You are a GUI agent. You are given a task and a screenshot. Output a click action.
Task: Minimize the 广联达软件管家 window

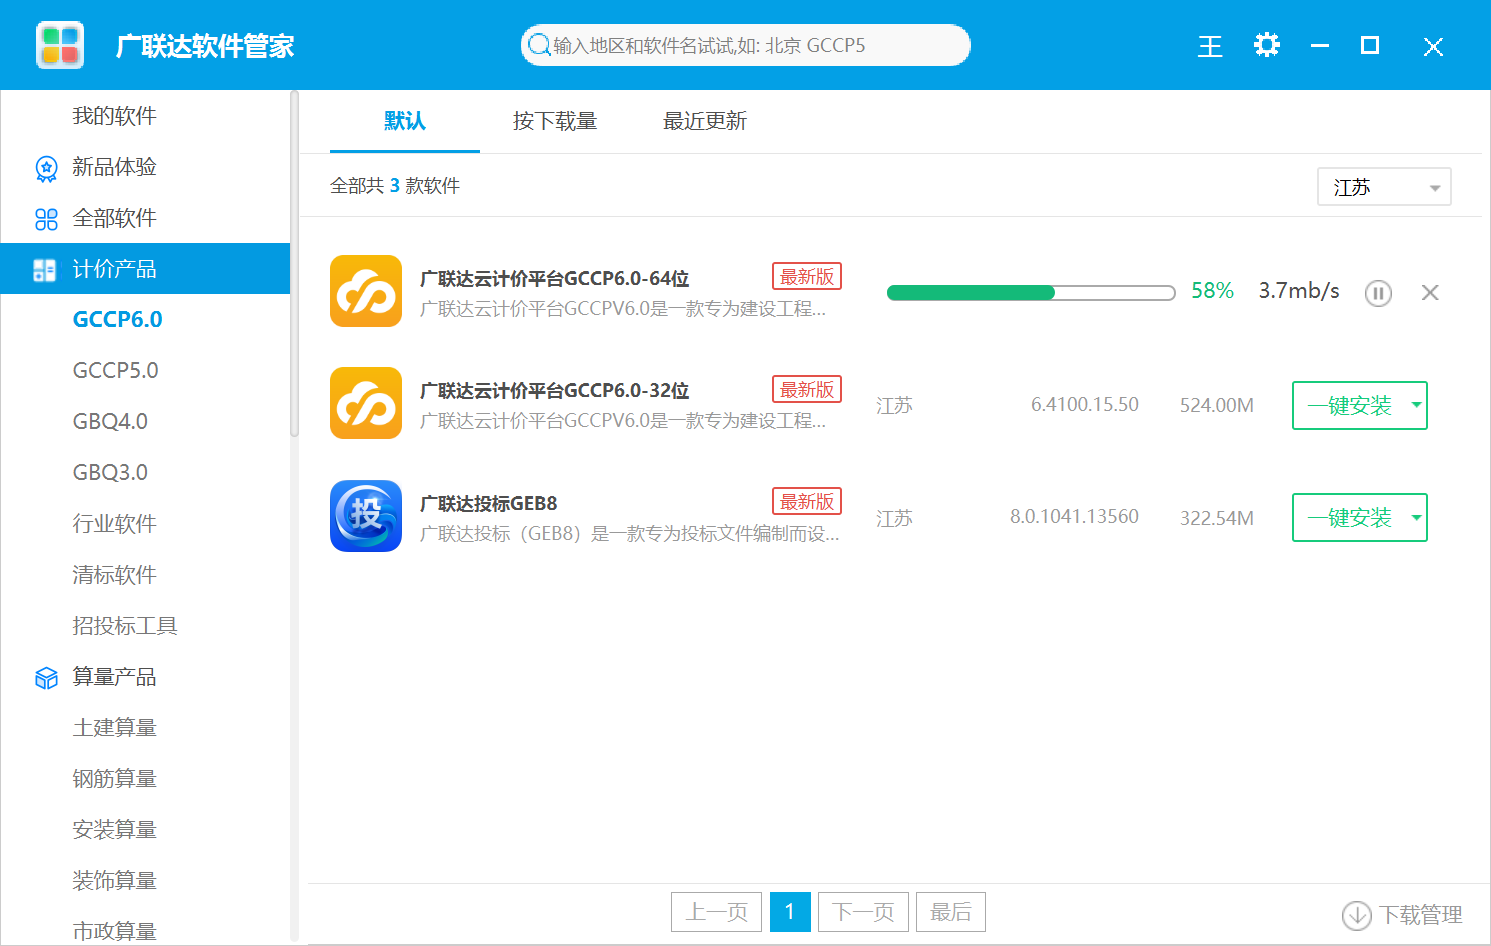point(1320,46)
